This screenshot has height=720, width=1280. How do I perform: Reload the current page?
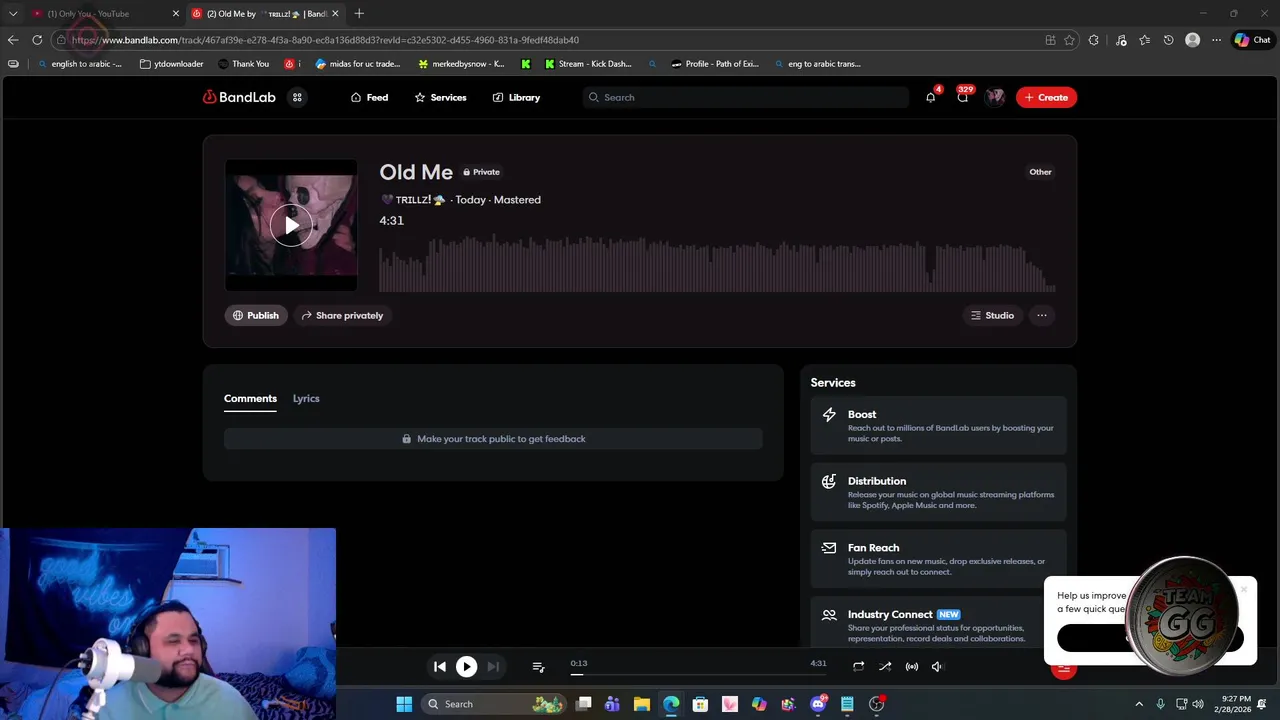[37, 40]
